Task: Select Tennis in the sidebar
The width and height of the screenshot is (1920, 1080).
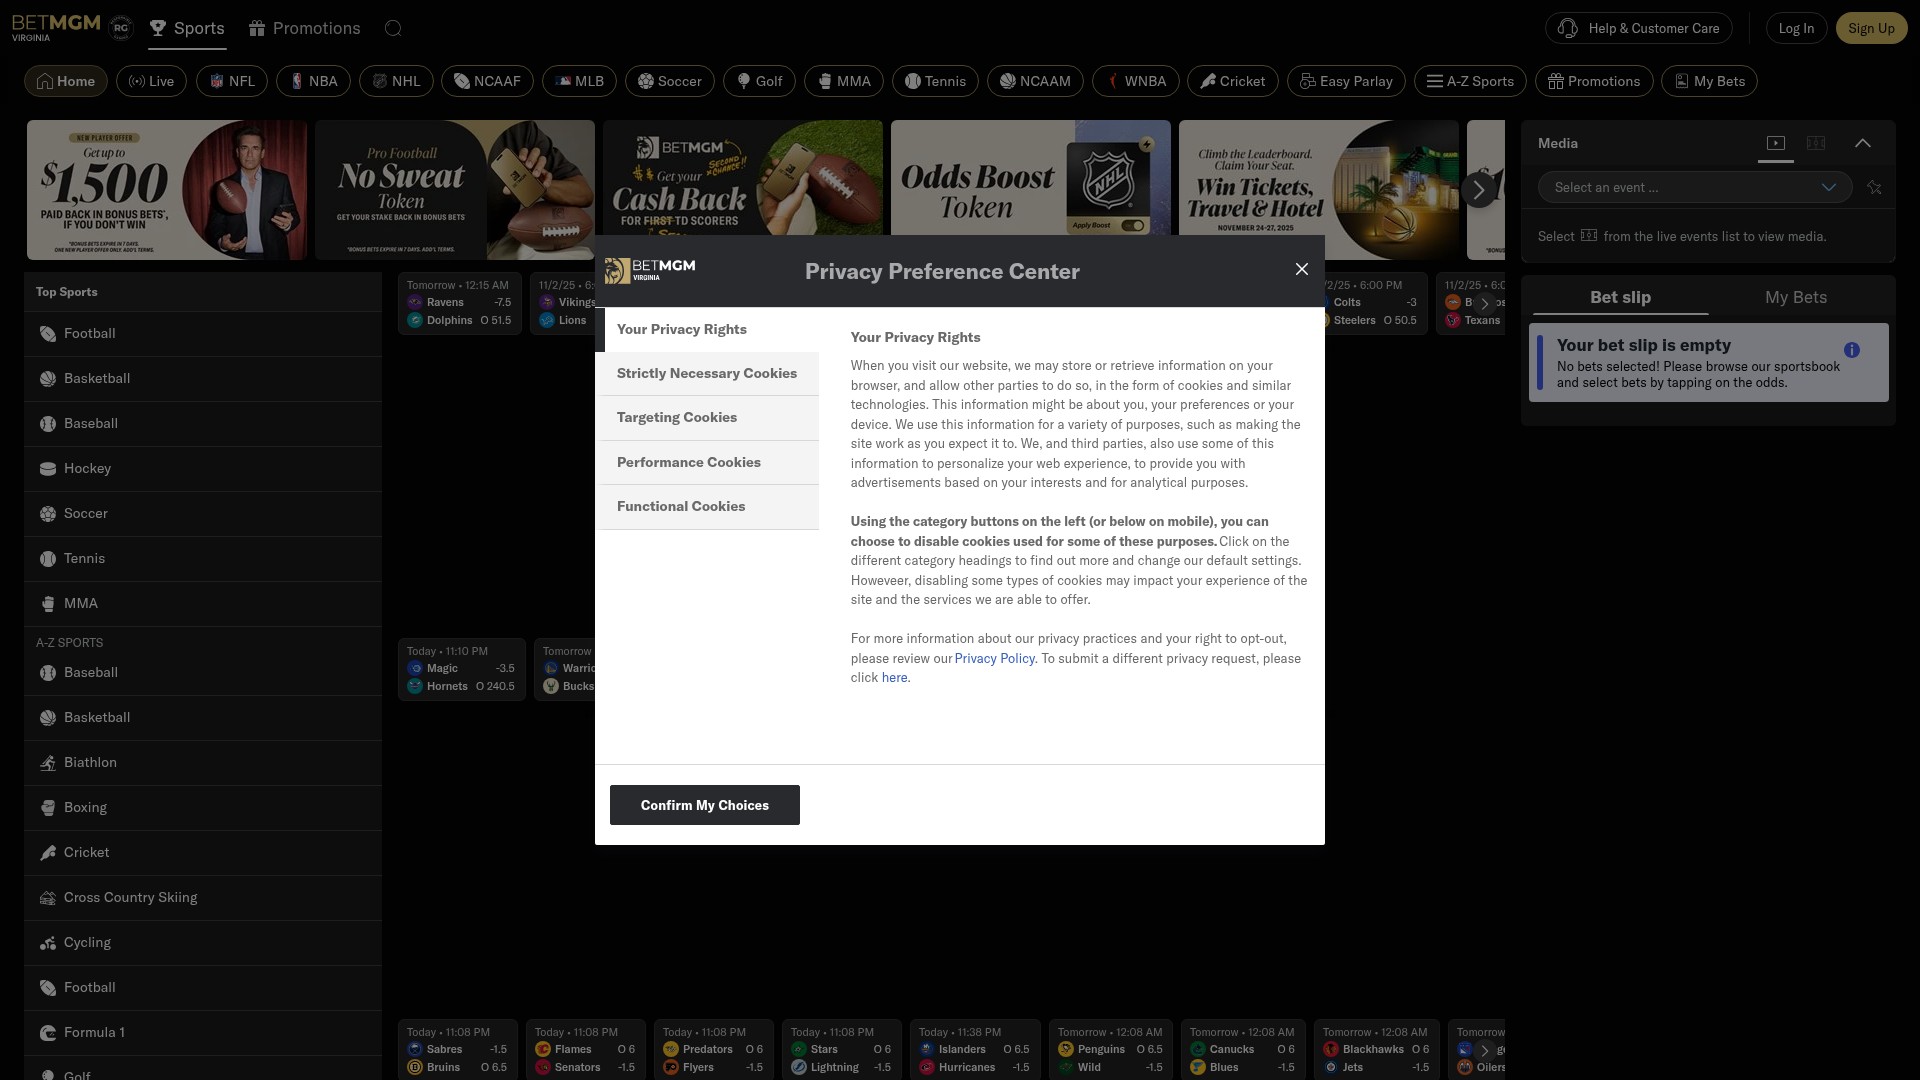Action: pyautogui.click(x=203, y=559)
